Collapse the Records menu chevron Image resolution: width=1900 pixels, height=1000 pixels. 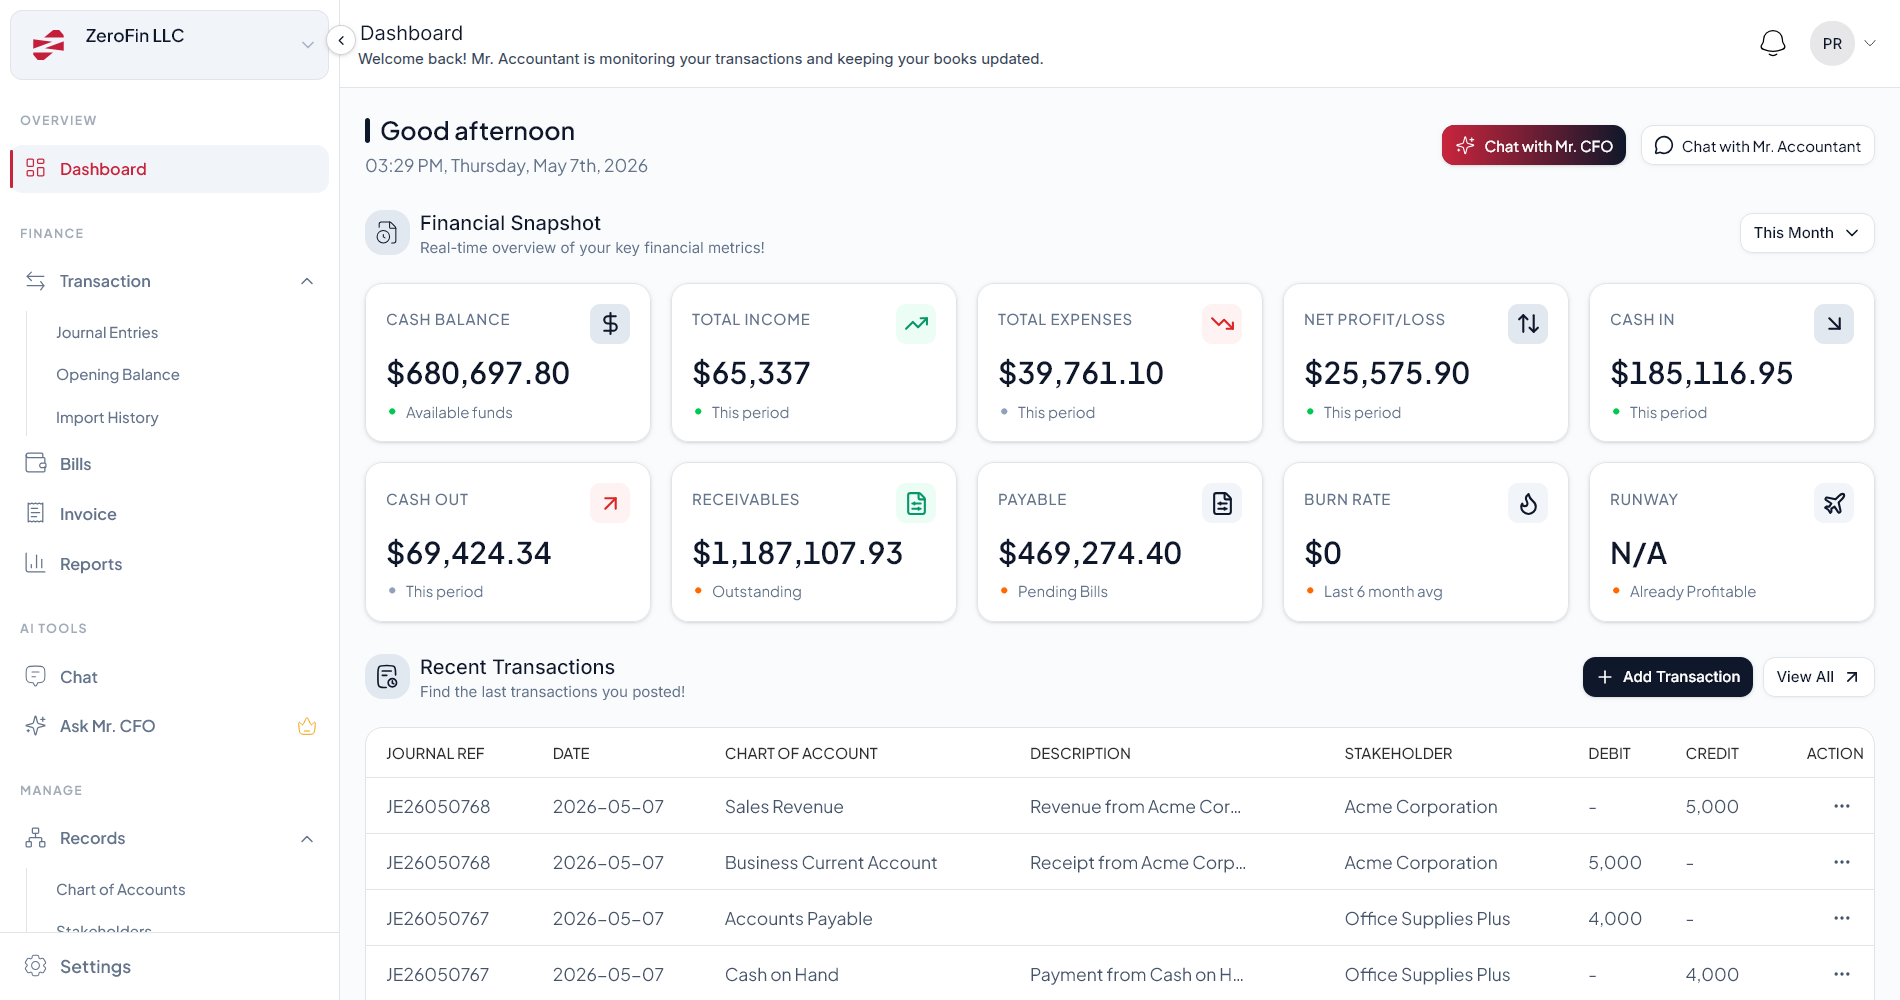pyautogui.click(x=307, y=838)
